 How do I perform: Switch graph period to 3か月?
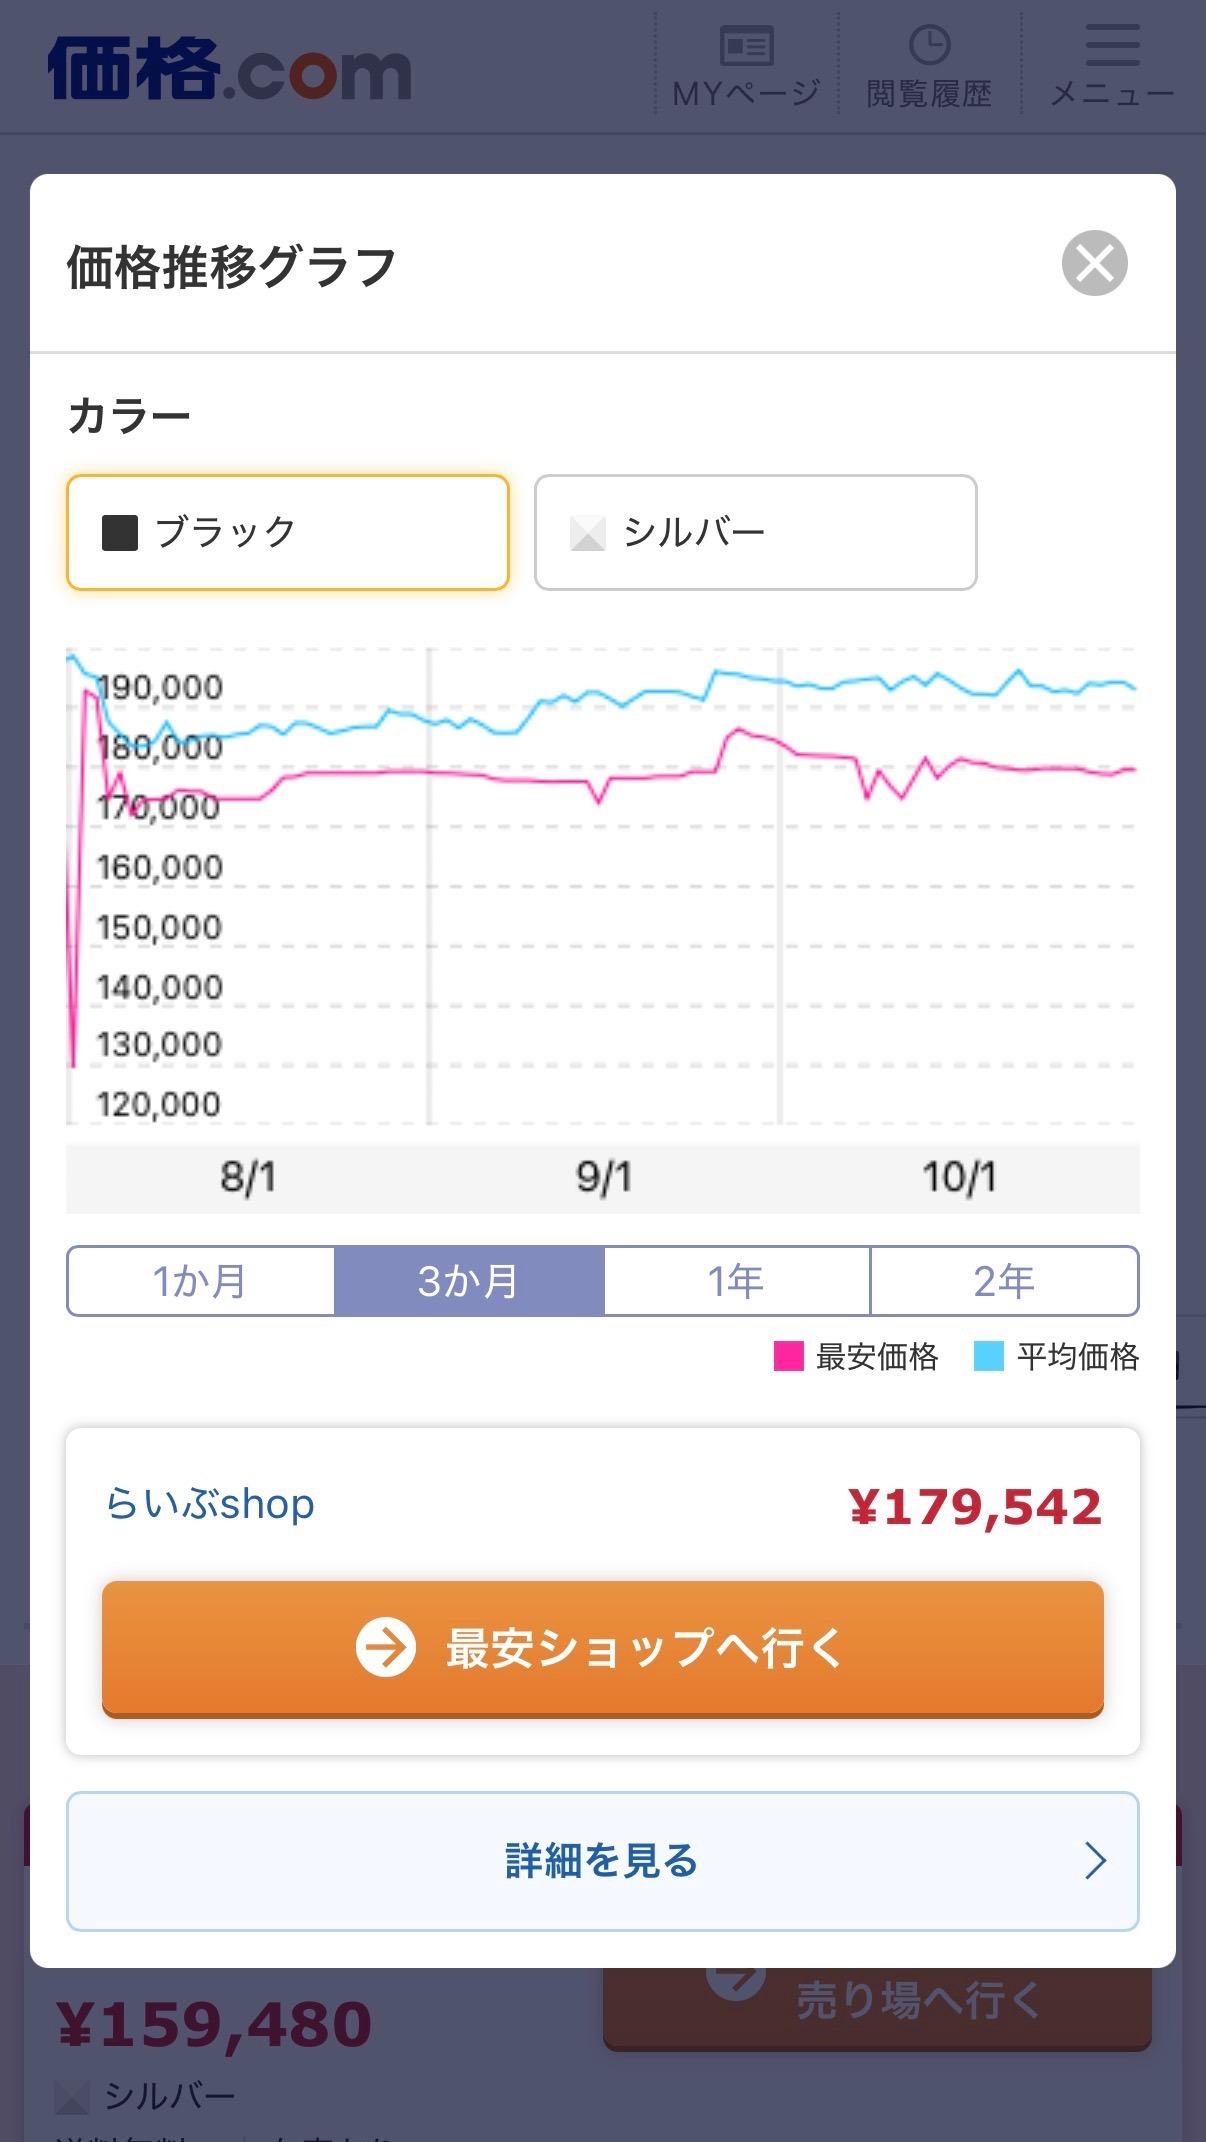pyautogui.click(x=469, y=1281)
